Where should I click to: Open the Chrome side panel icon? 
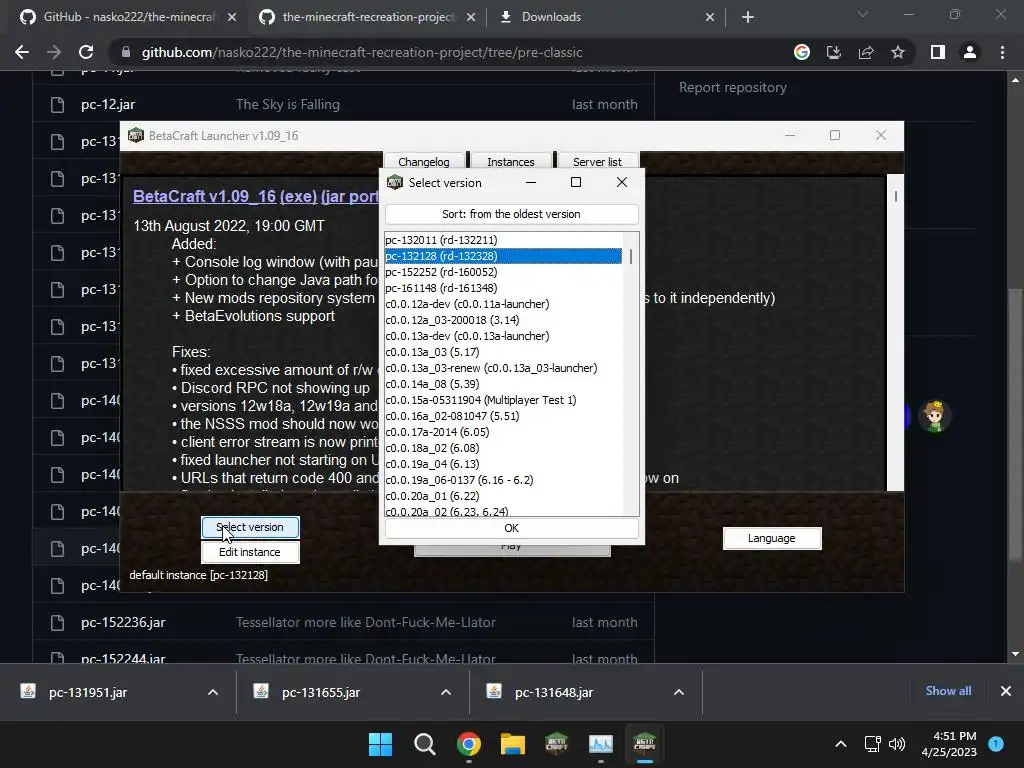[938, 52]
